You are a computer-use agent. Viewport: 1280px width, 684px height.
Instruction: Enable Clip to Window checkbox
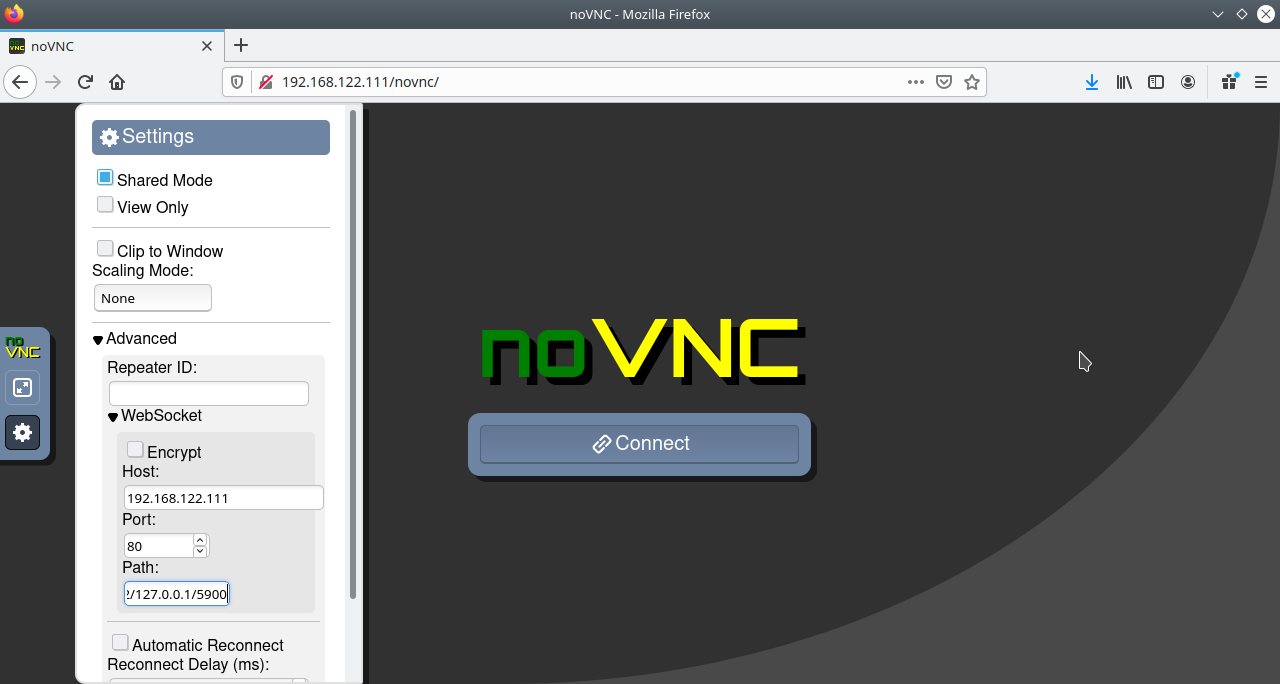[x=105, y=249]
